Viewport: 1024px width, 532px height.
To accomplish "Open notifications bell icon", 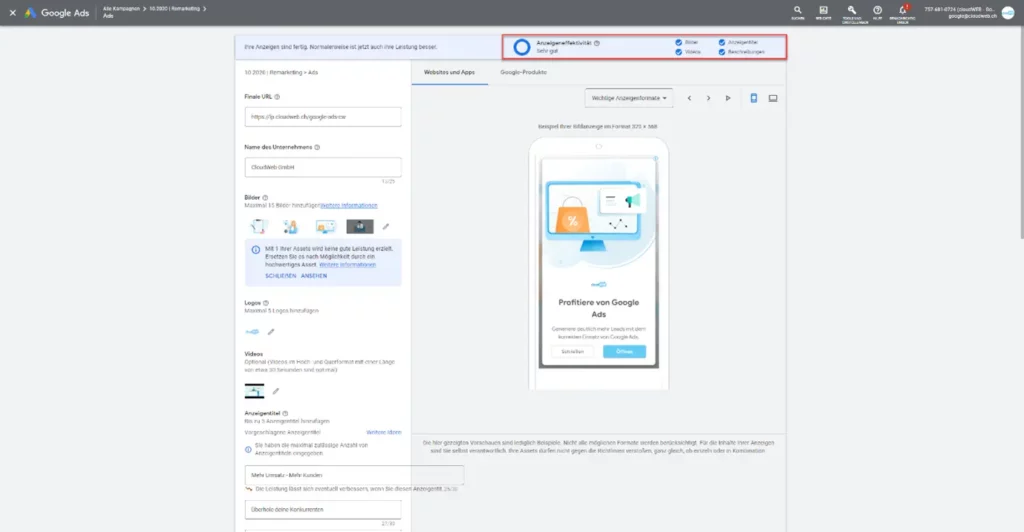I will 902,10.
